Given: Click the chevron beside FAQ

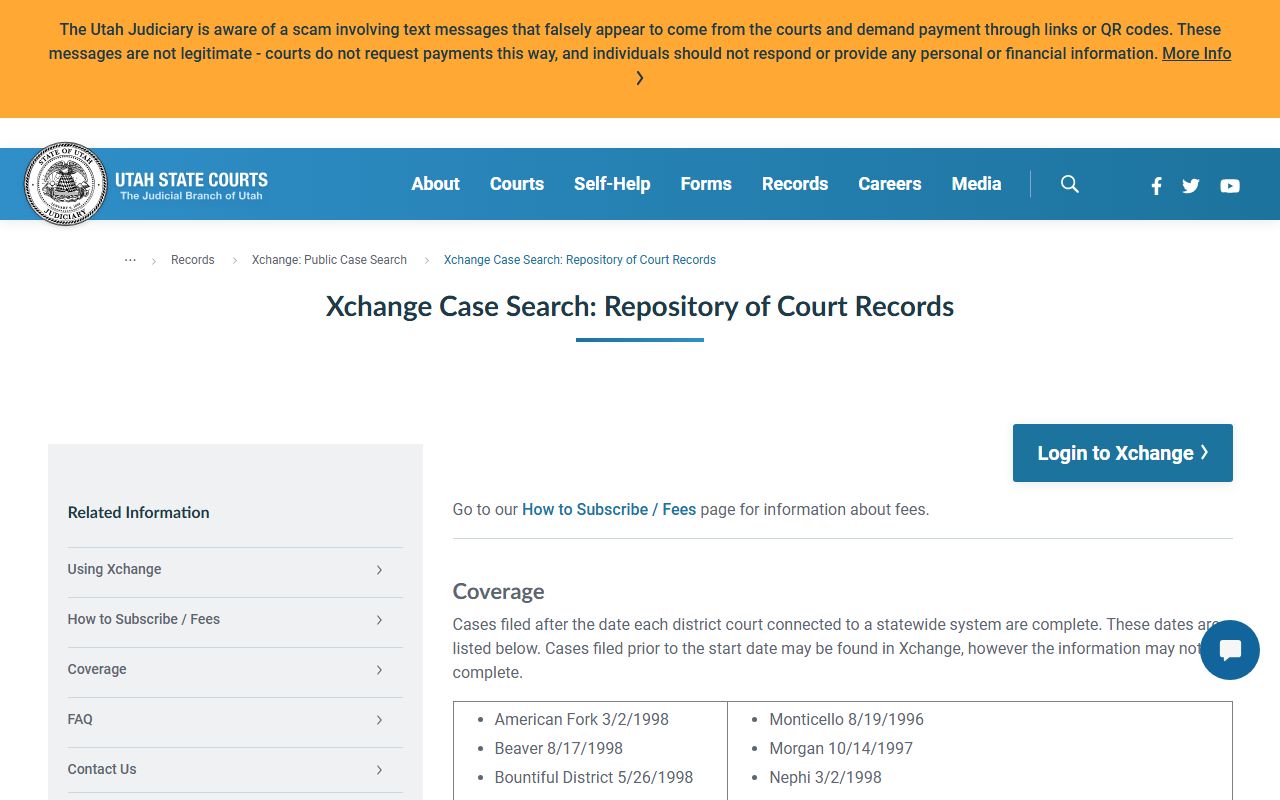Looking at the screenshot, I should click(x=379, y=720).
